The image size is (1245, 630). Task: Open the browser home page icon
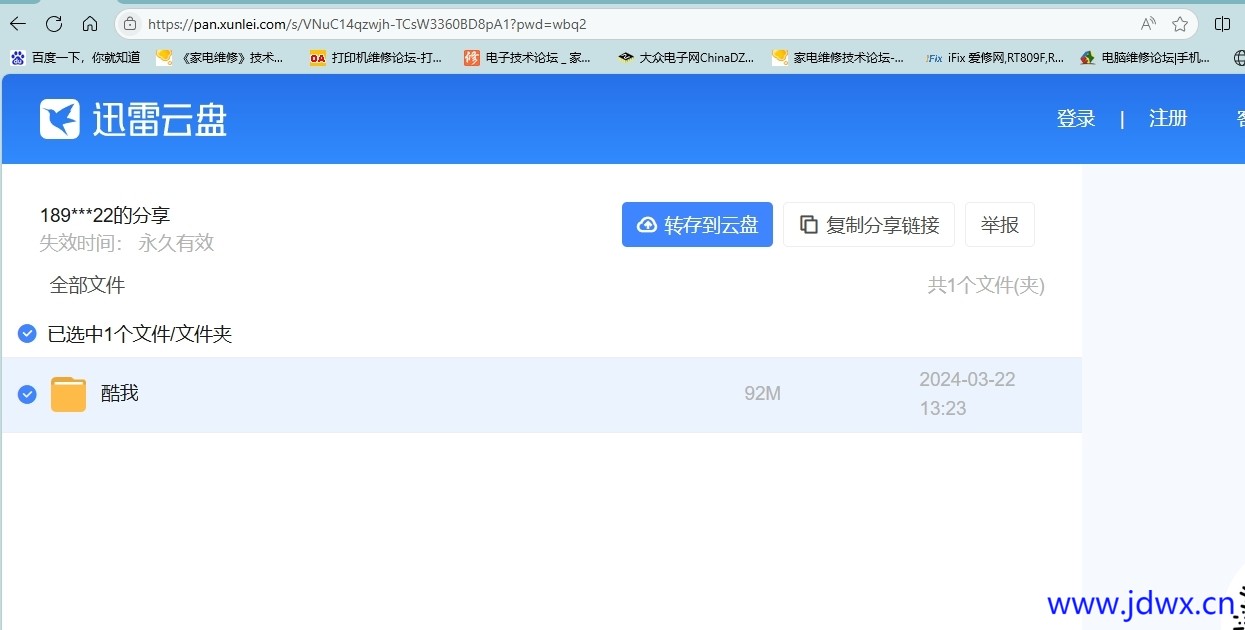[x=90, y=24]
